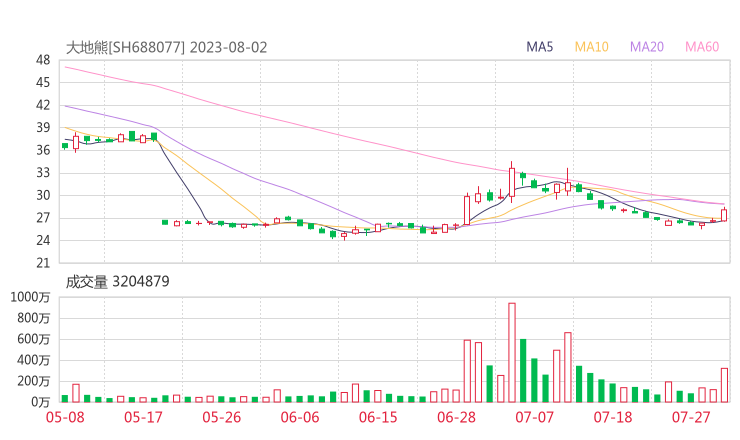Click the 200万 volume axis label
Viewport: 740px width, 440px height.
point(34,381)
